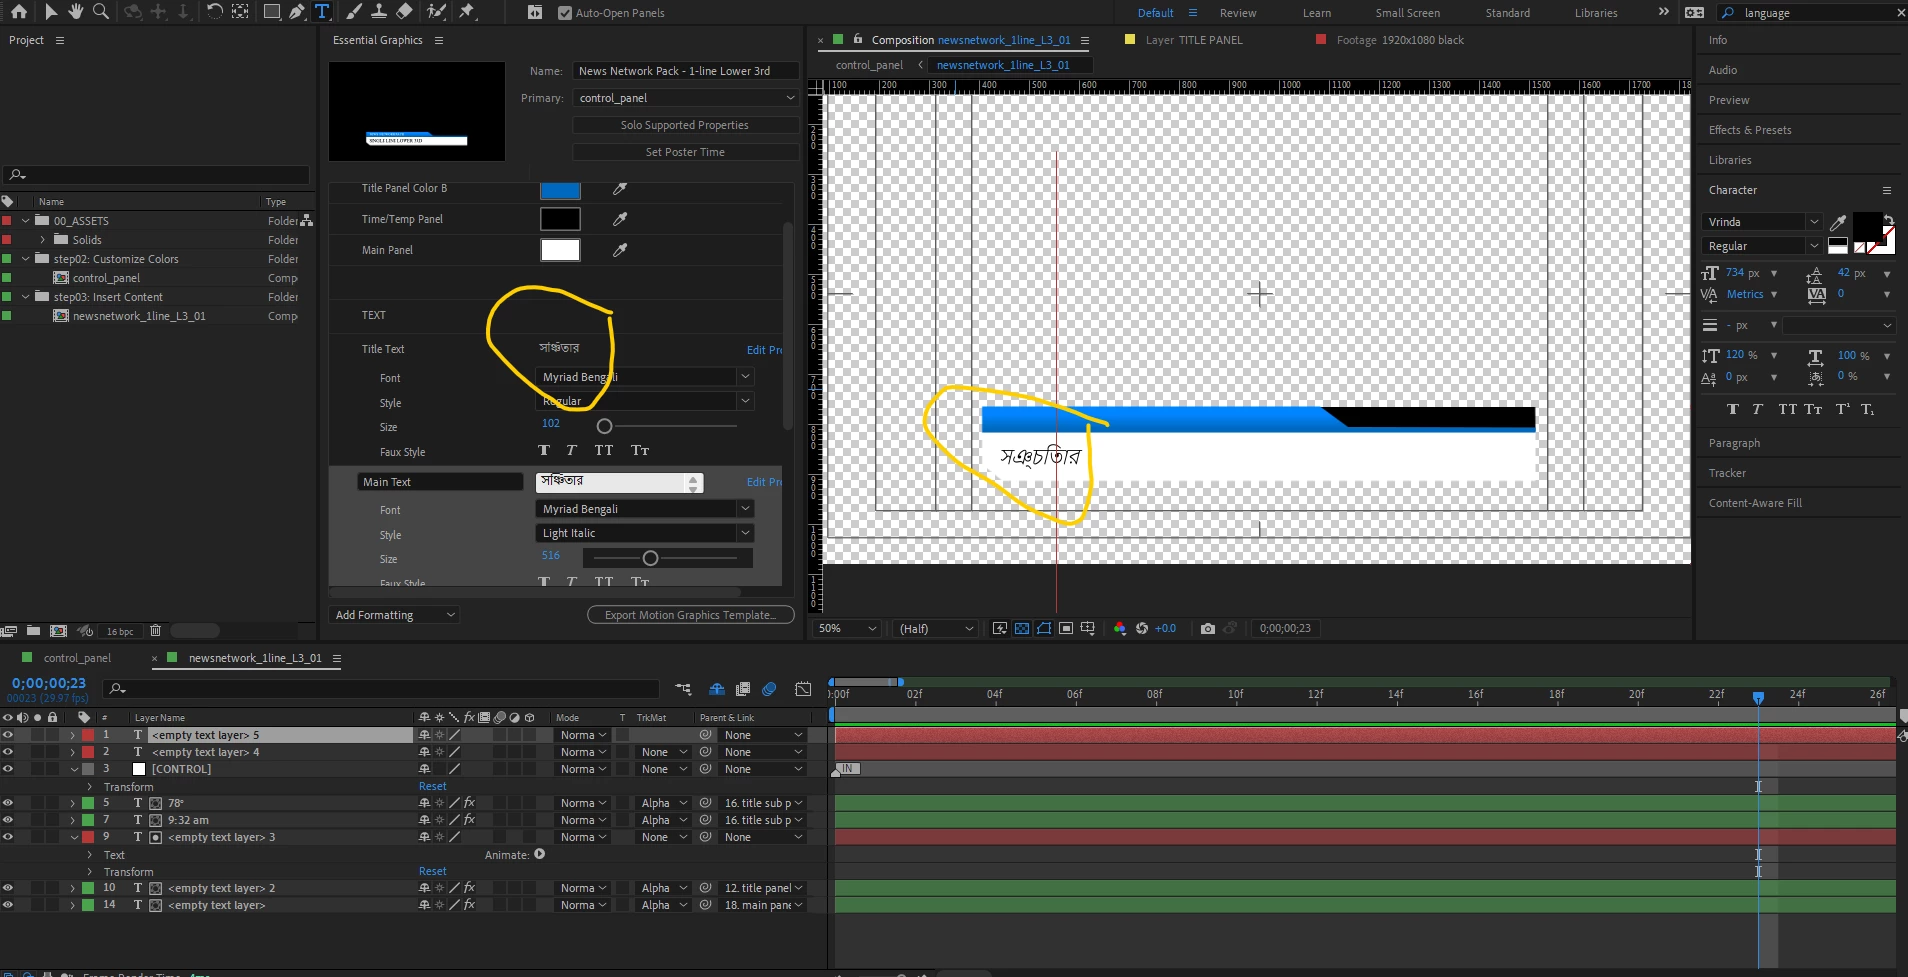1908x977 pixels.
Task: Hide layer 14 in the timeline
Action: (8, 905)
